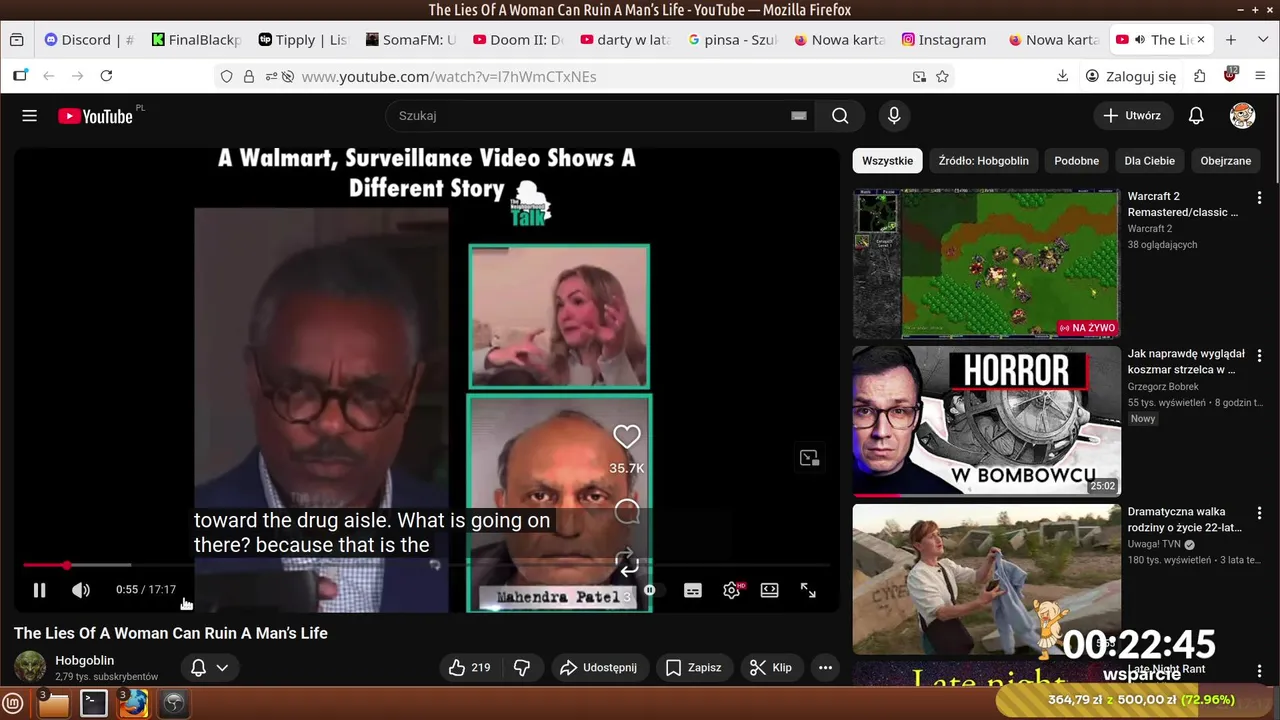Switch to the Instagram tab
The image size is (1280, 720).
point(944,40)
